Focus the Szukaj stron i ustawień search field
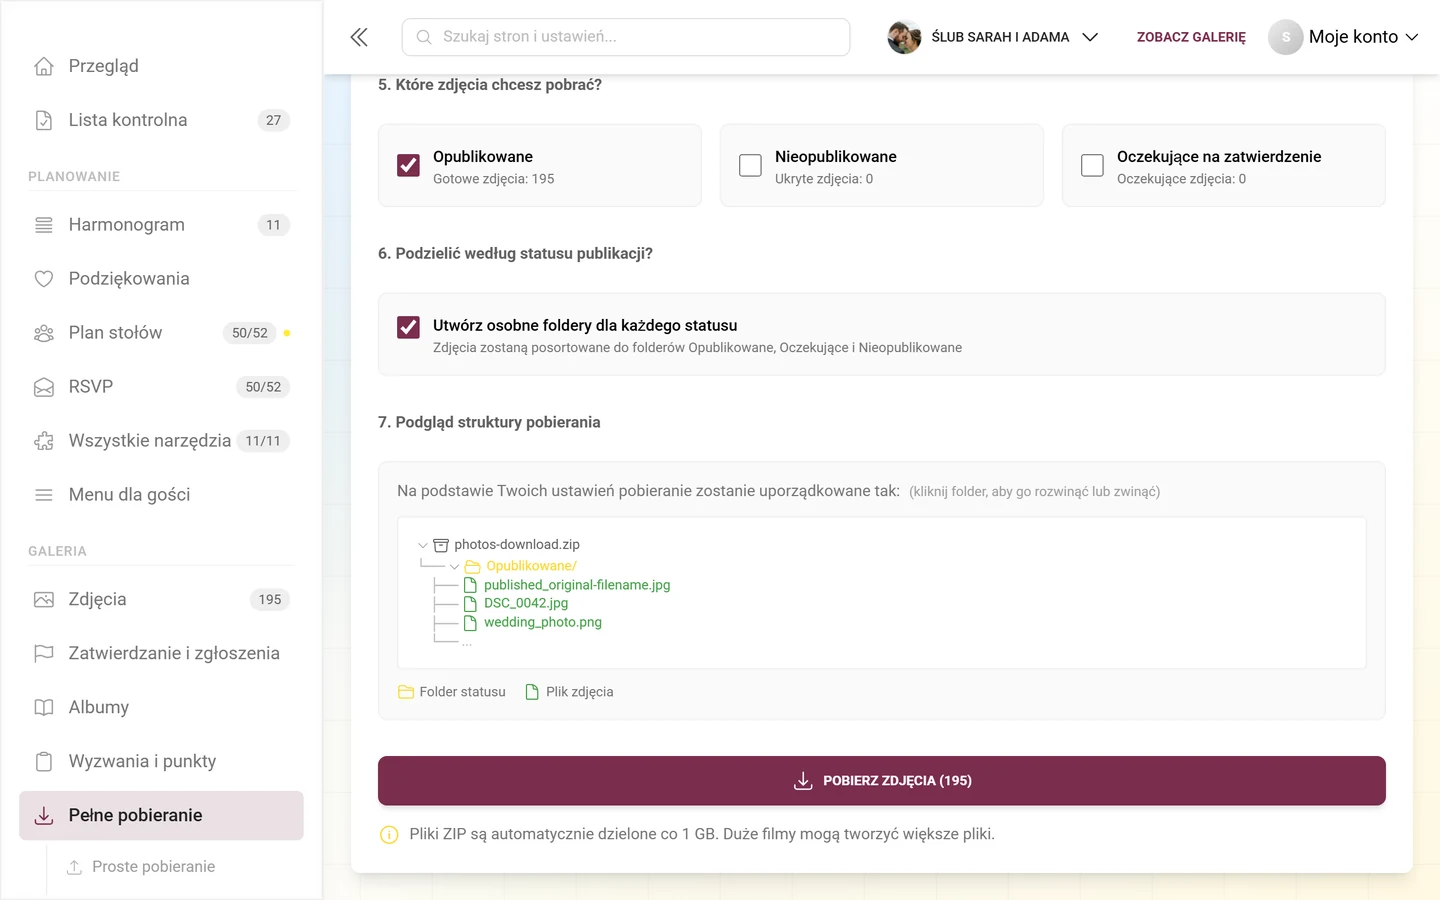This screenshot has height=900, width=1440. pyautogui.click(x=626, y=37)
